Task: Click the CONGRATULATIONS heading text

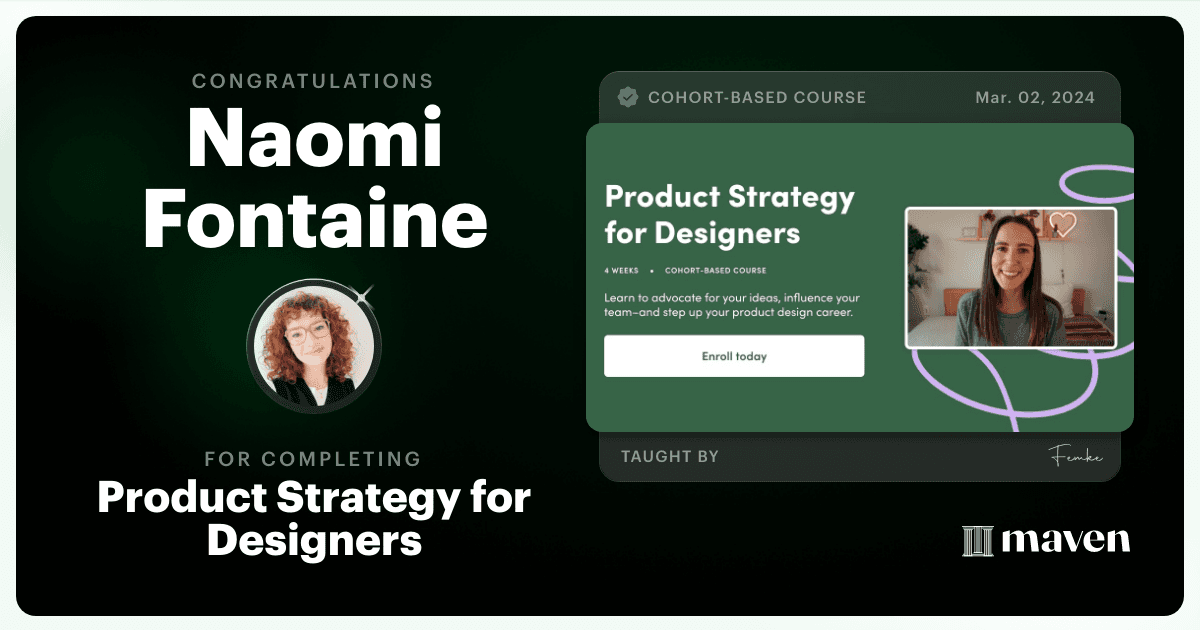Action: [x=313, y=80]
